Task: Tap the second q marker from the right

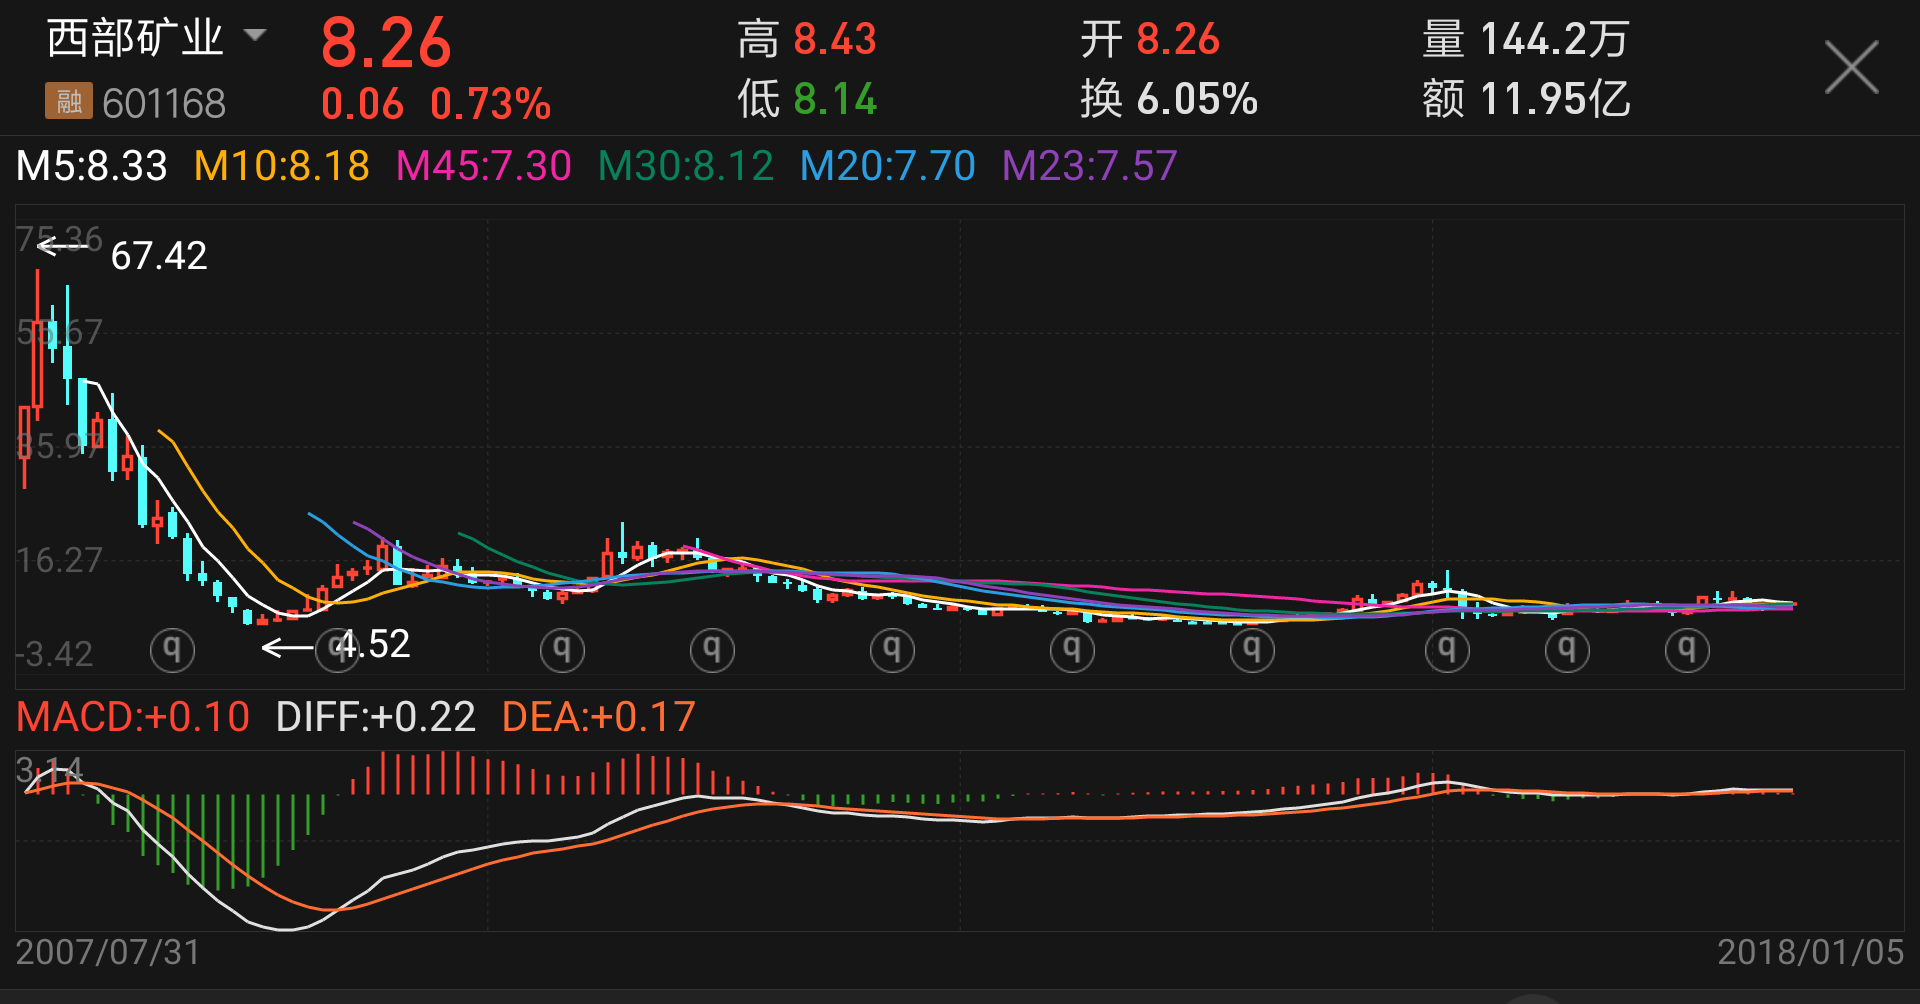Action: 1567,650
